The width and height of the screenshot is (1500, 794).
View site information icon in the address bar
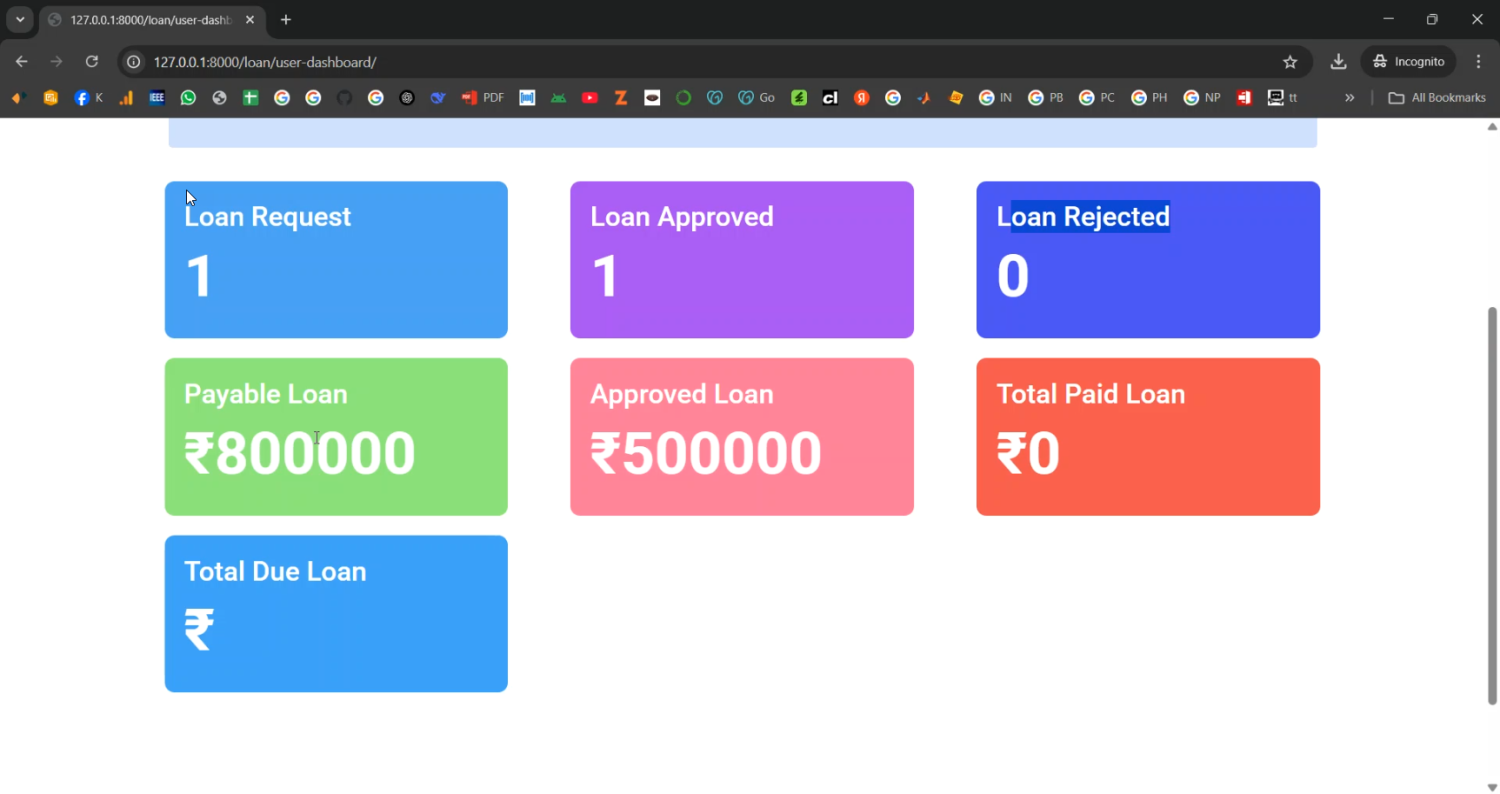[x=134, y=62]
